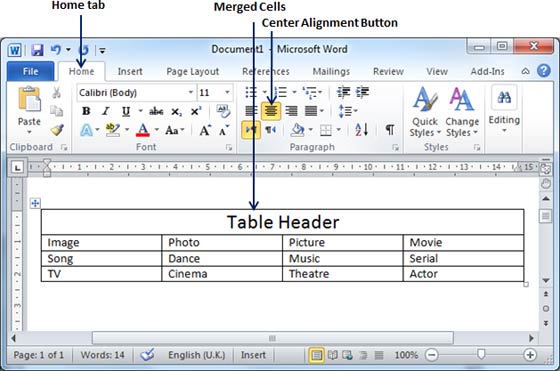
Task: Expand the Paste options arrow
Action: [29, 132]
